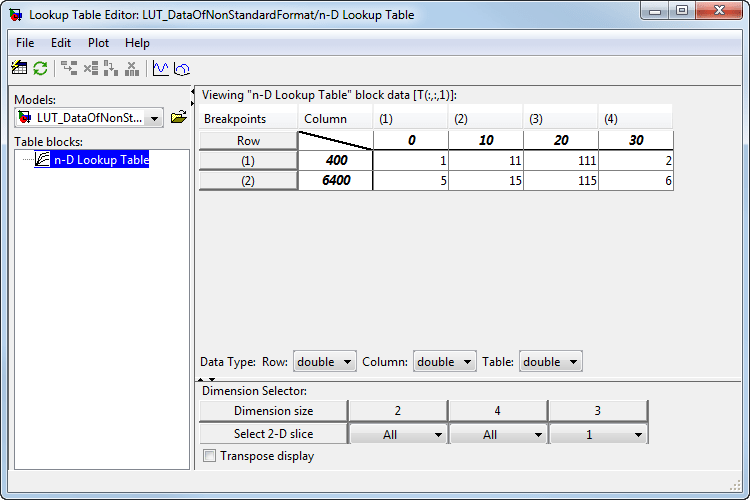The height and width of the screenshot is (500, 750).
Task: Click the insert column toolbar icon
Action: [110, 68]
